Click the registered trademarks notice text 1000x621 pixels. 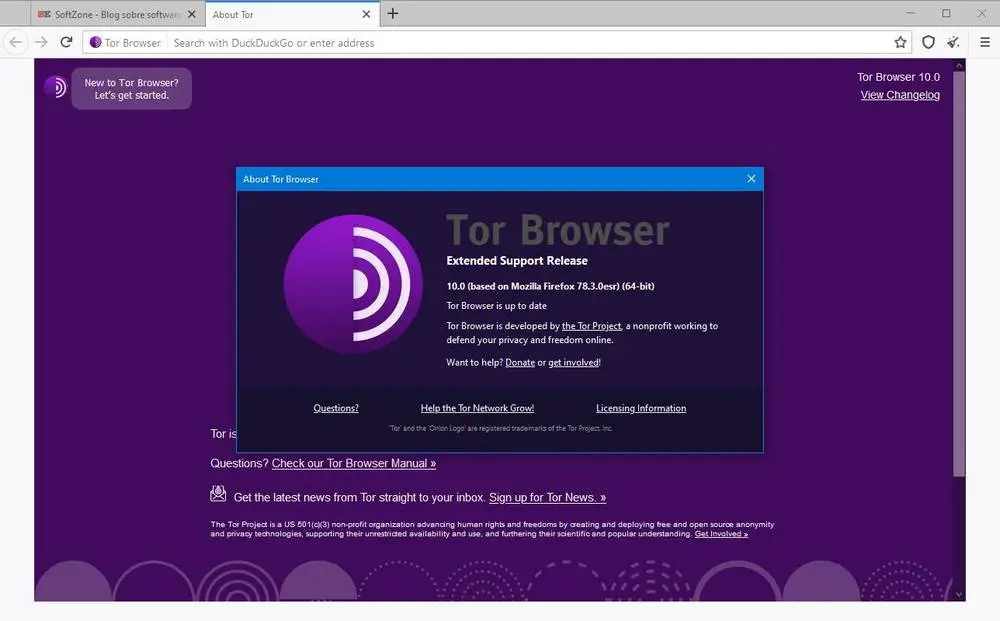click(x=501, y=428)
